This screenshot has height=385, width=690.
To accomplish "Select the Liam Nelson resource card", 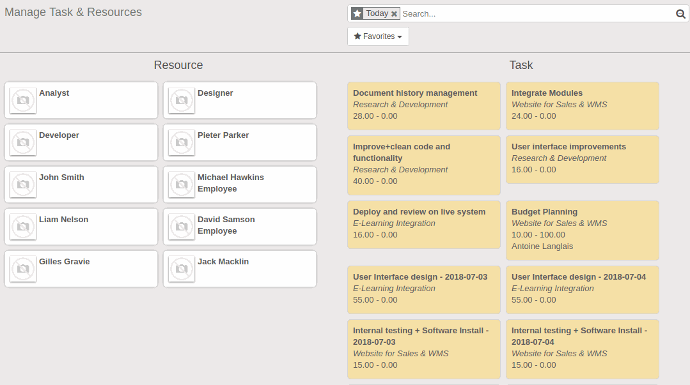I will pos(81,227).
